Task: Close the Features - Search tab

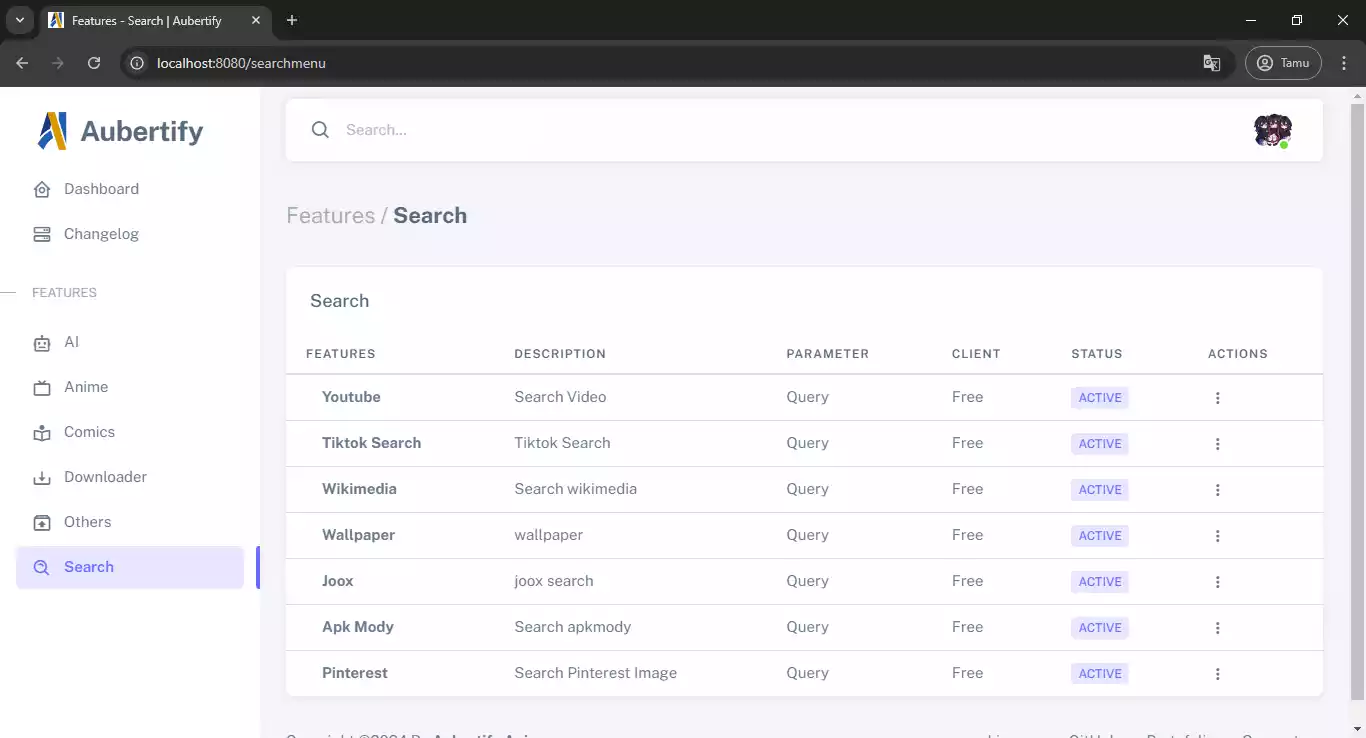Action: [256, 20]
